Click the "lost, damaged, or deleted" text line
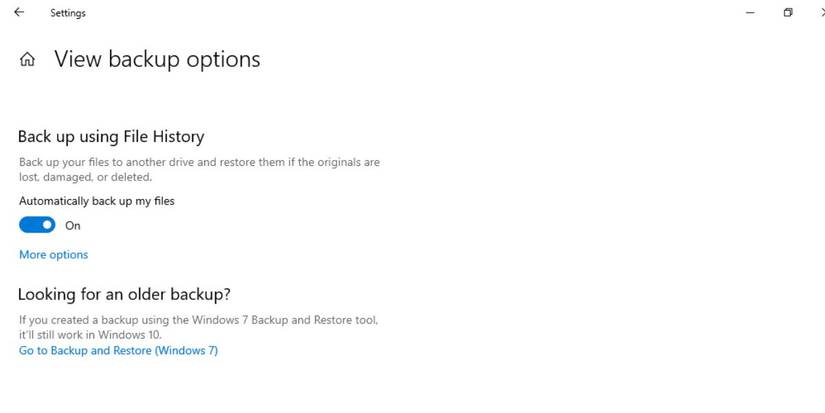Image resolution: width=825 pixels, height=413 pixels. click(x=85, y=177)
